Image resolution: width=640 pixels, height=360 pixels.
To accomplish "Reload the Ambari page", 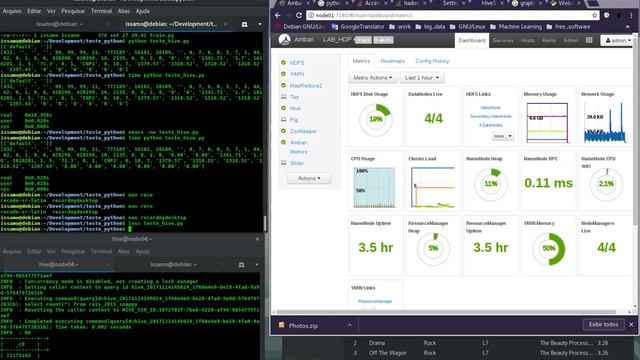I will (299, 16).
